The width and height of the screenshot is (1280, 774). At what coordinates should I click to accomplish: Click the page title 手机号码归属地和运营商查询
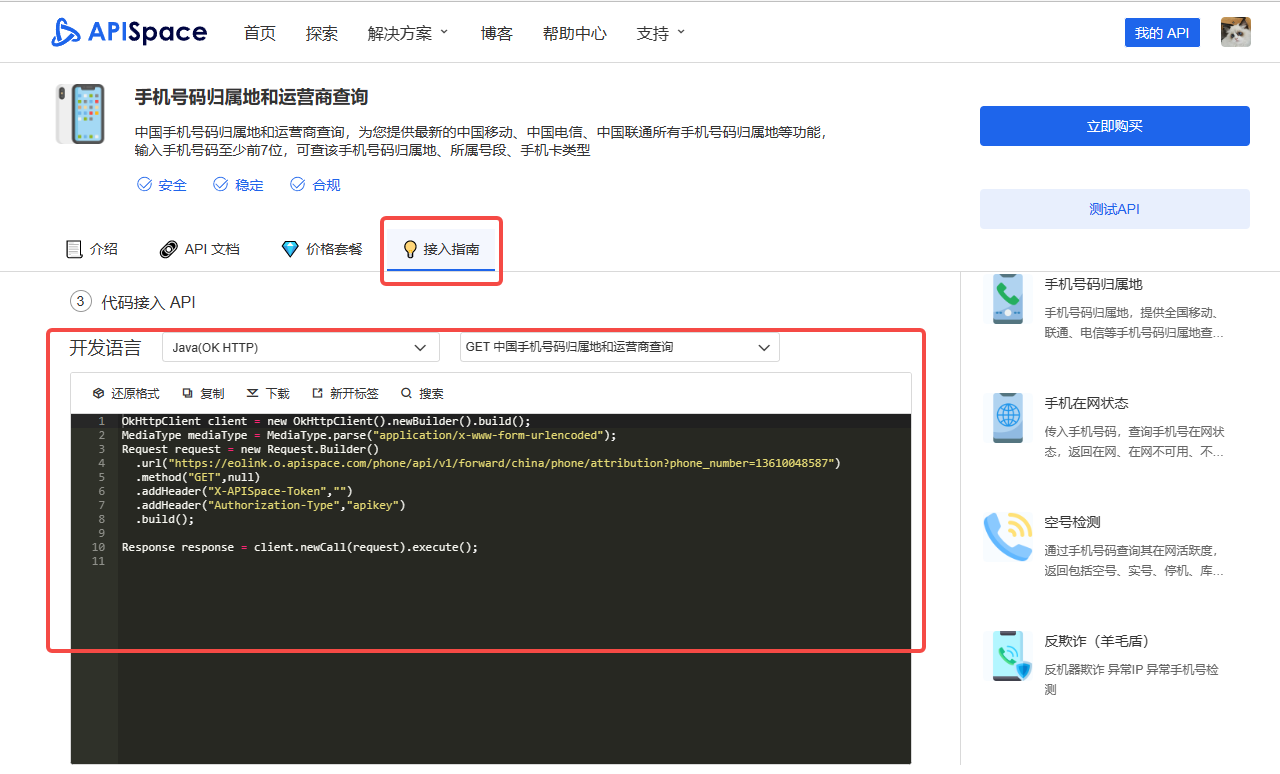coord(251,97)
